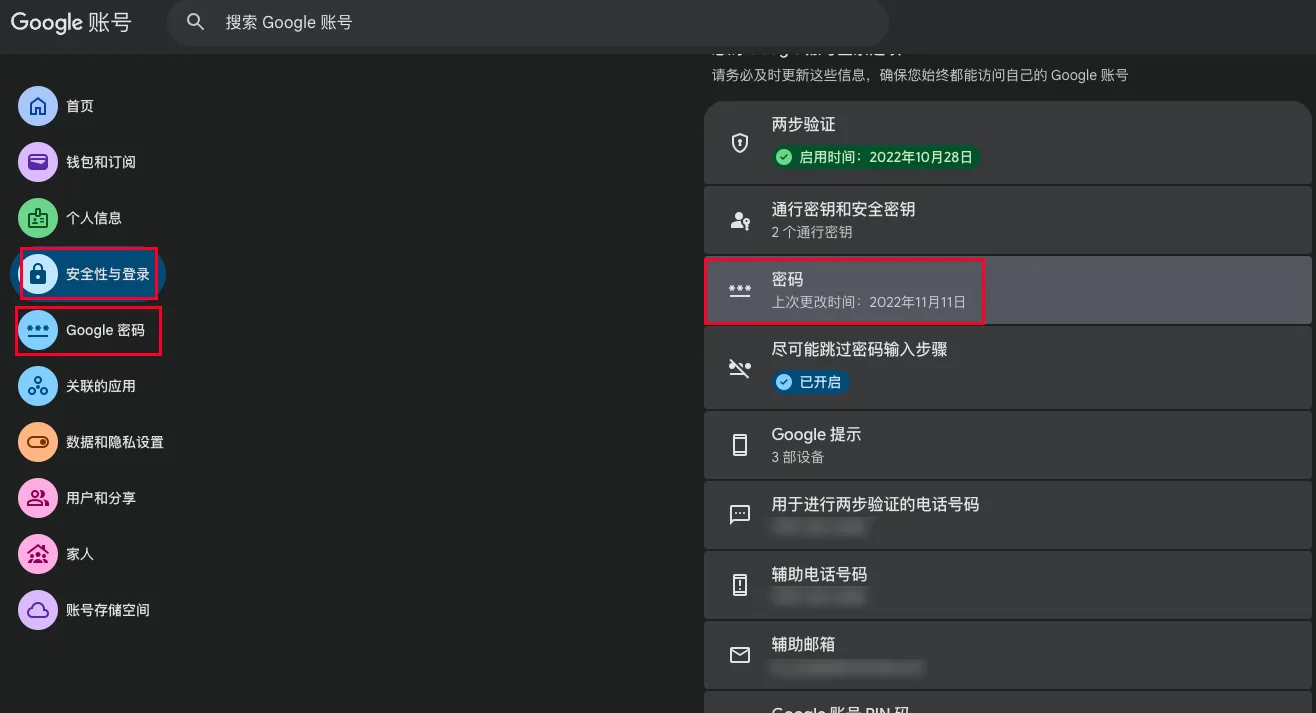This screenshot has height=713, width=1316.
Task: Open 通行密钥和安全密钥 setting
Action: (x=1008, y=220)
